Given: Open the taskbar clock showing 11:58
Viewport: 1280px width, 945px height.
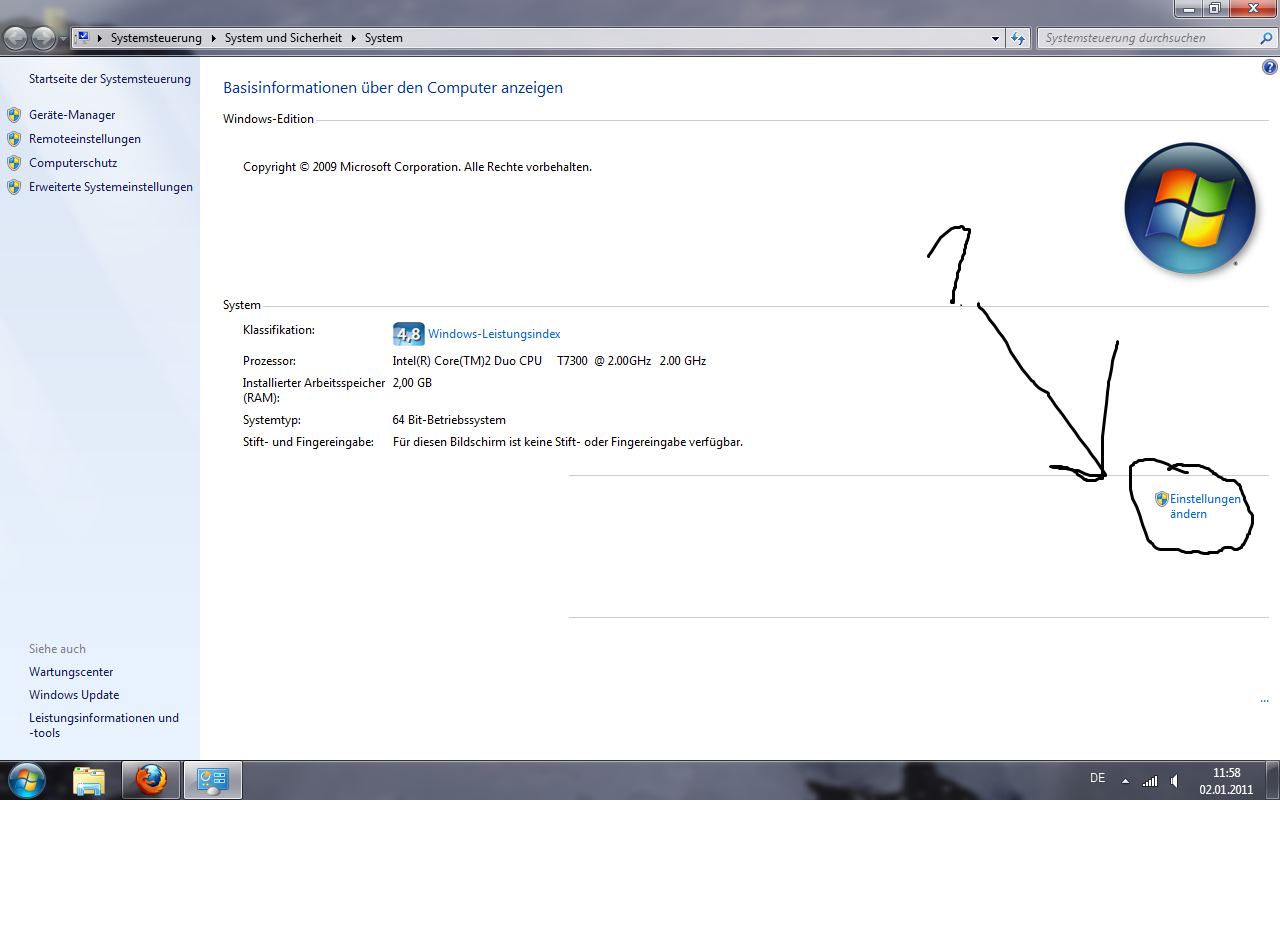Looking at the screenshot, I should tap(1226, 780).
